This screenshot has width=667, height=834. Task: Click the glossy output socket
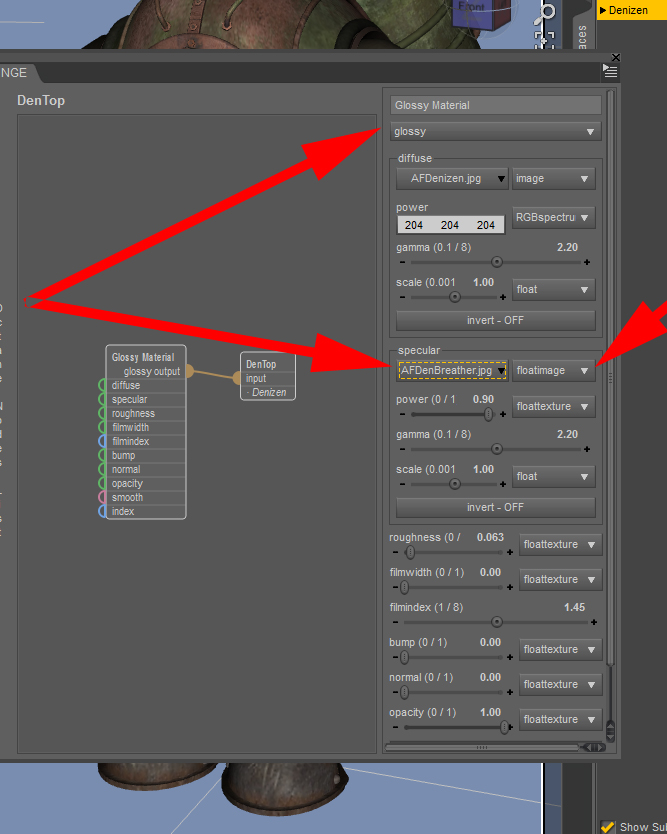pos(189,371)
